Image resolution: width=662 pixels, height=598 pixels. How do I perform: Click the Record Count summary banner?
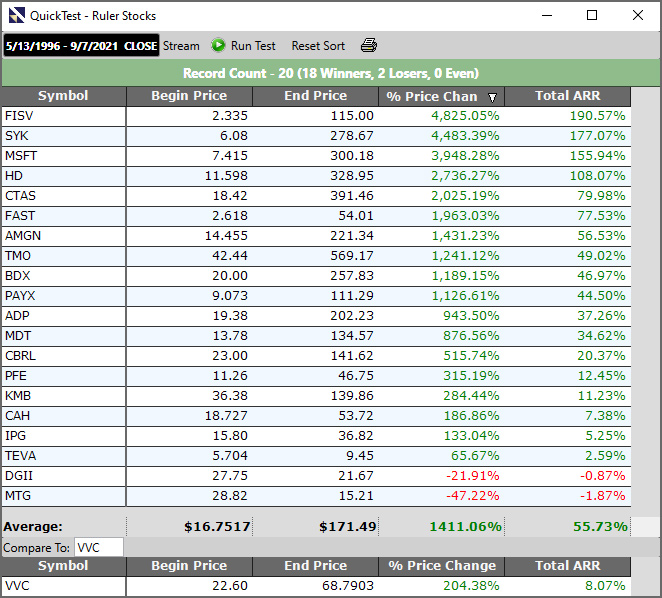[331, 73]
